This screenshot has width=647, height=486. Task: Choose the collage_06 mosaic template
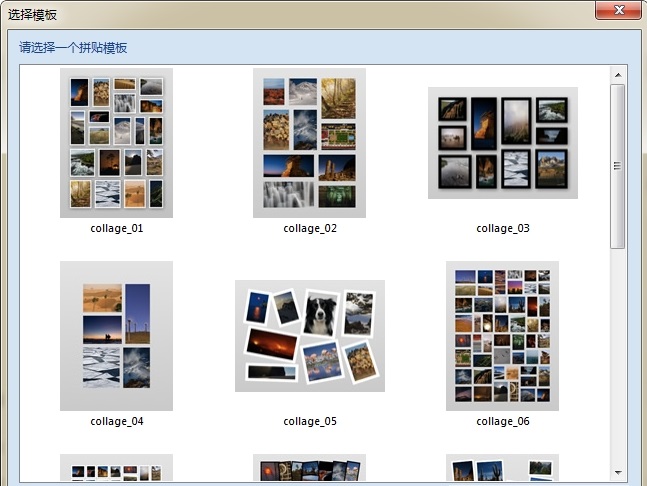pyautogui.click(x=502, y=336)
